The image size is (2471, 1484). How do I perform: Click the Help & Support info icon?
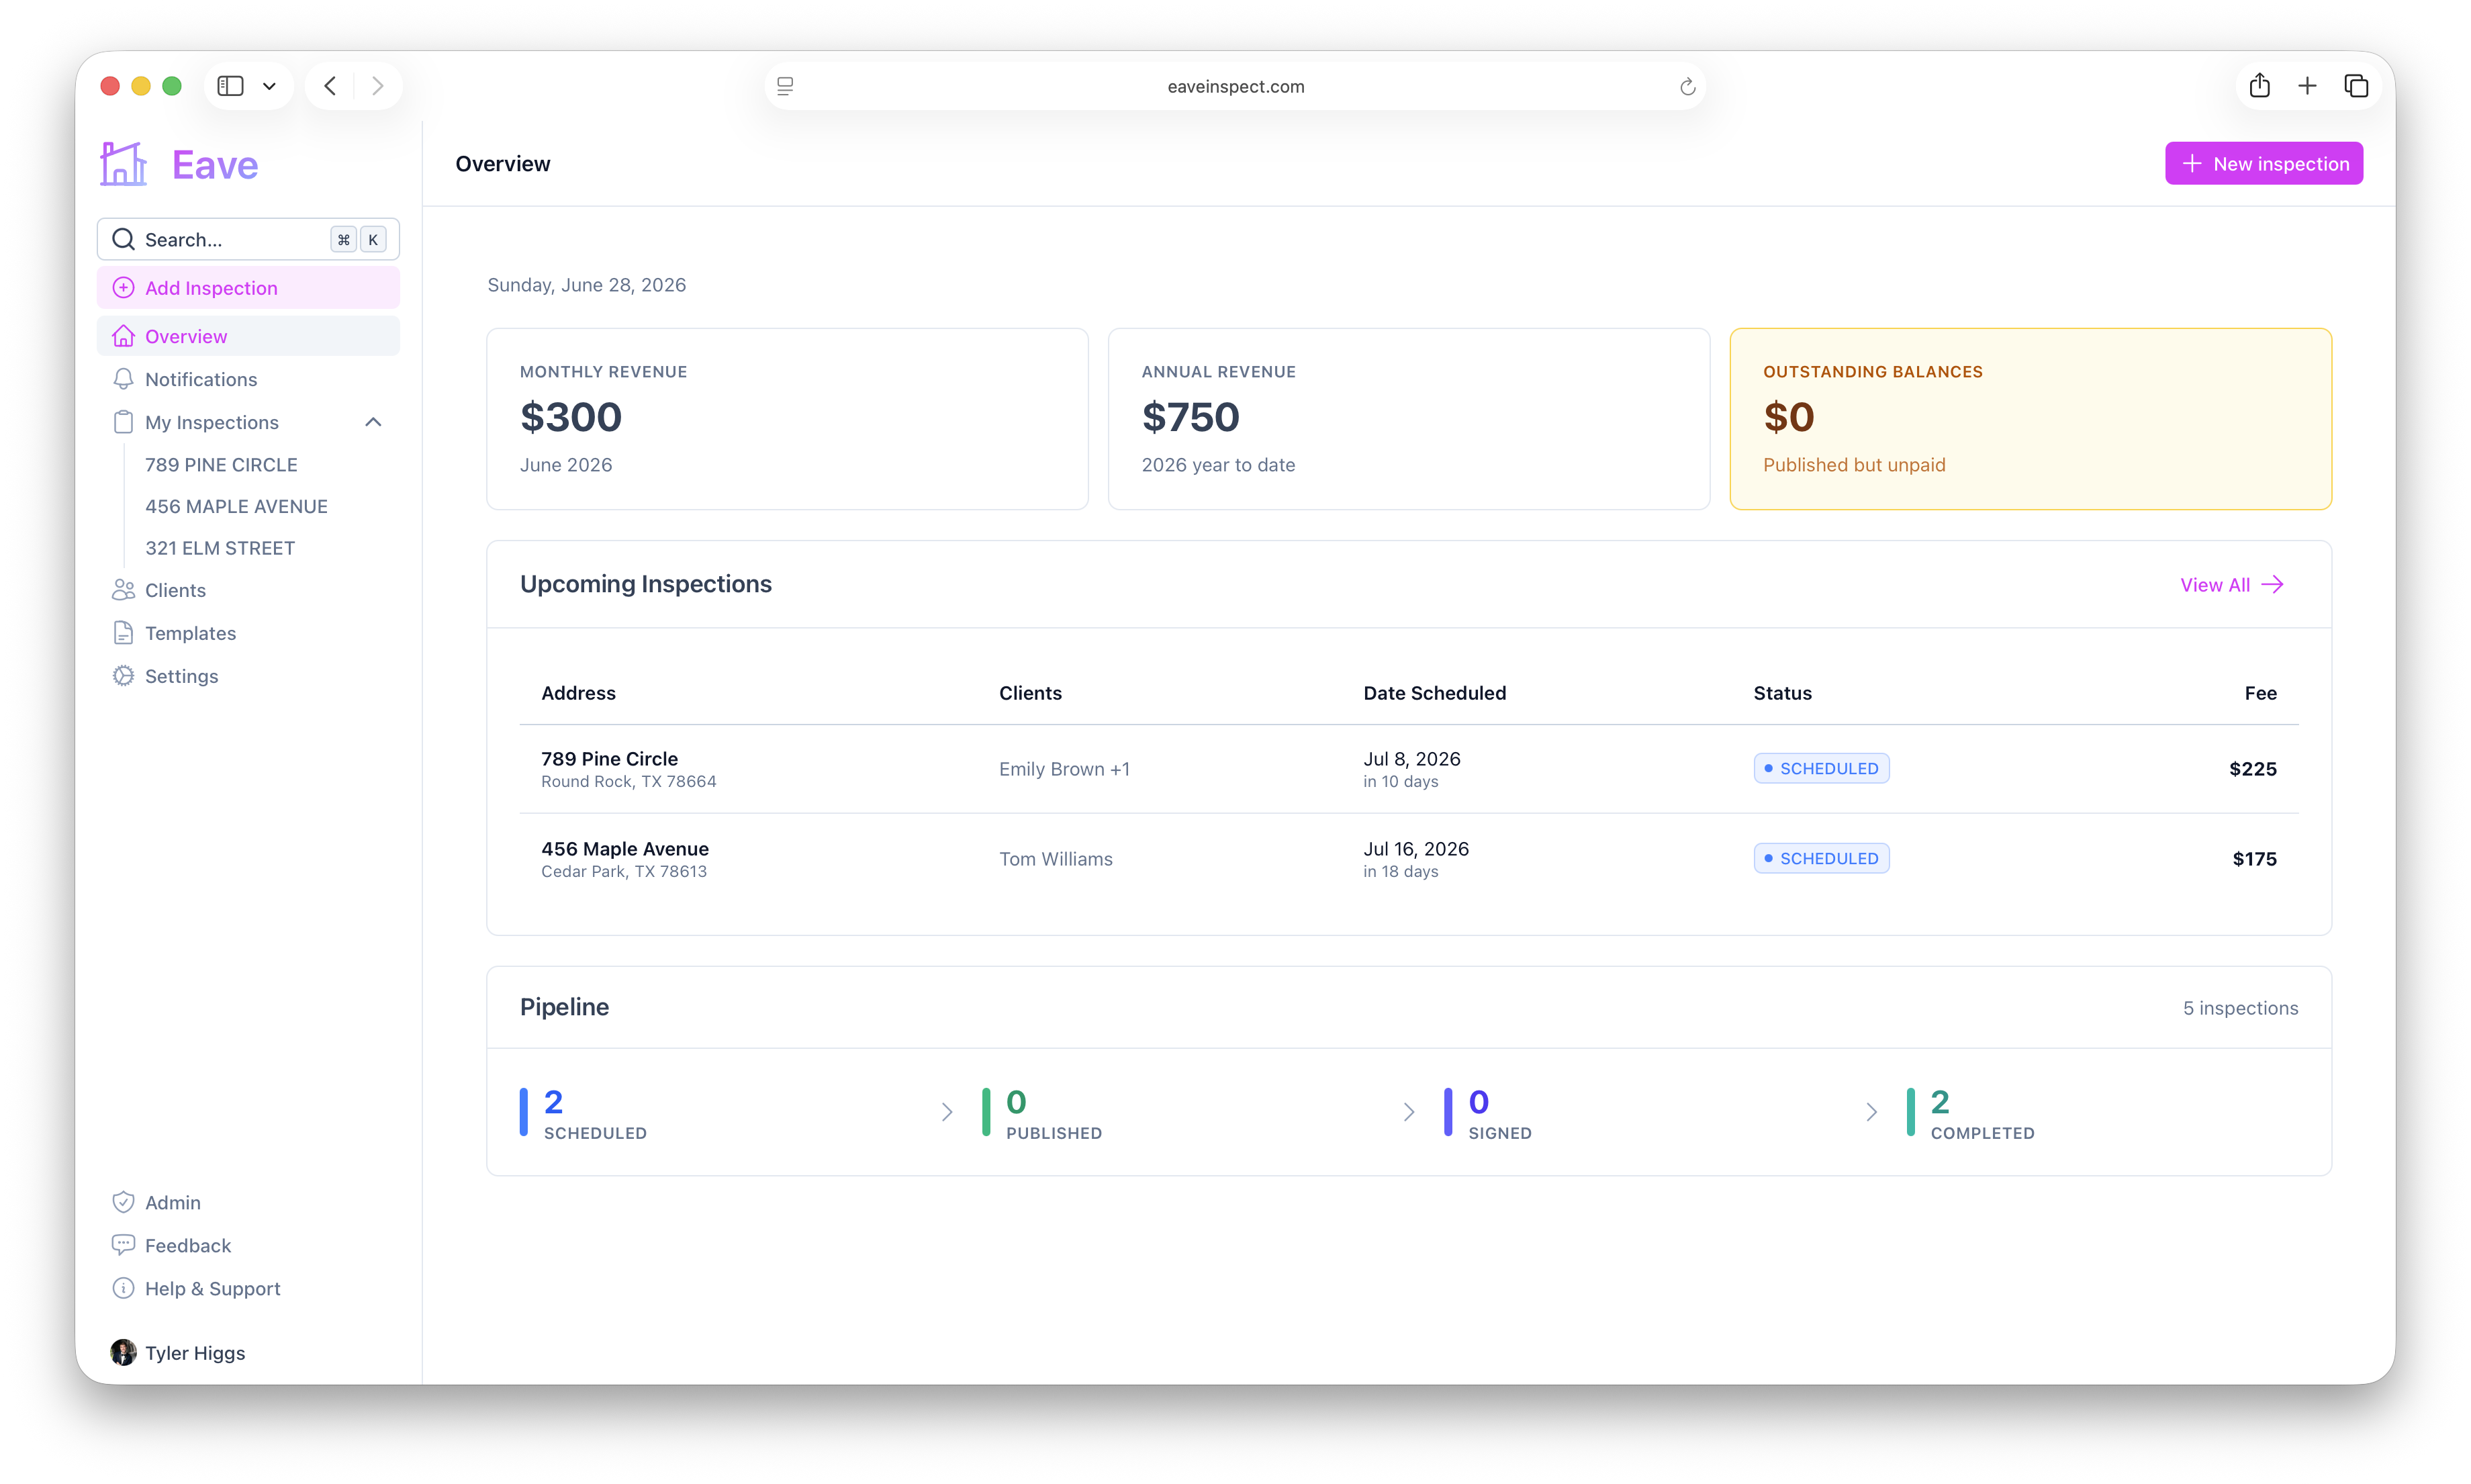(123, 1288)
